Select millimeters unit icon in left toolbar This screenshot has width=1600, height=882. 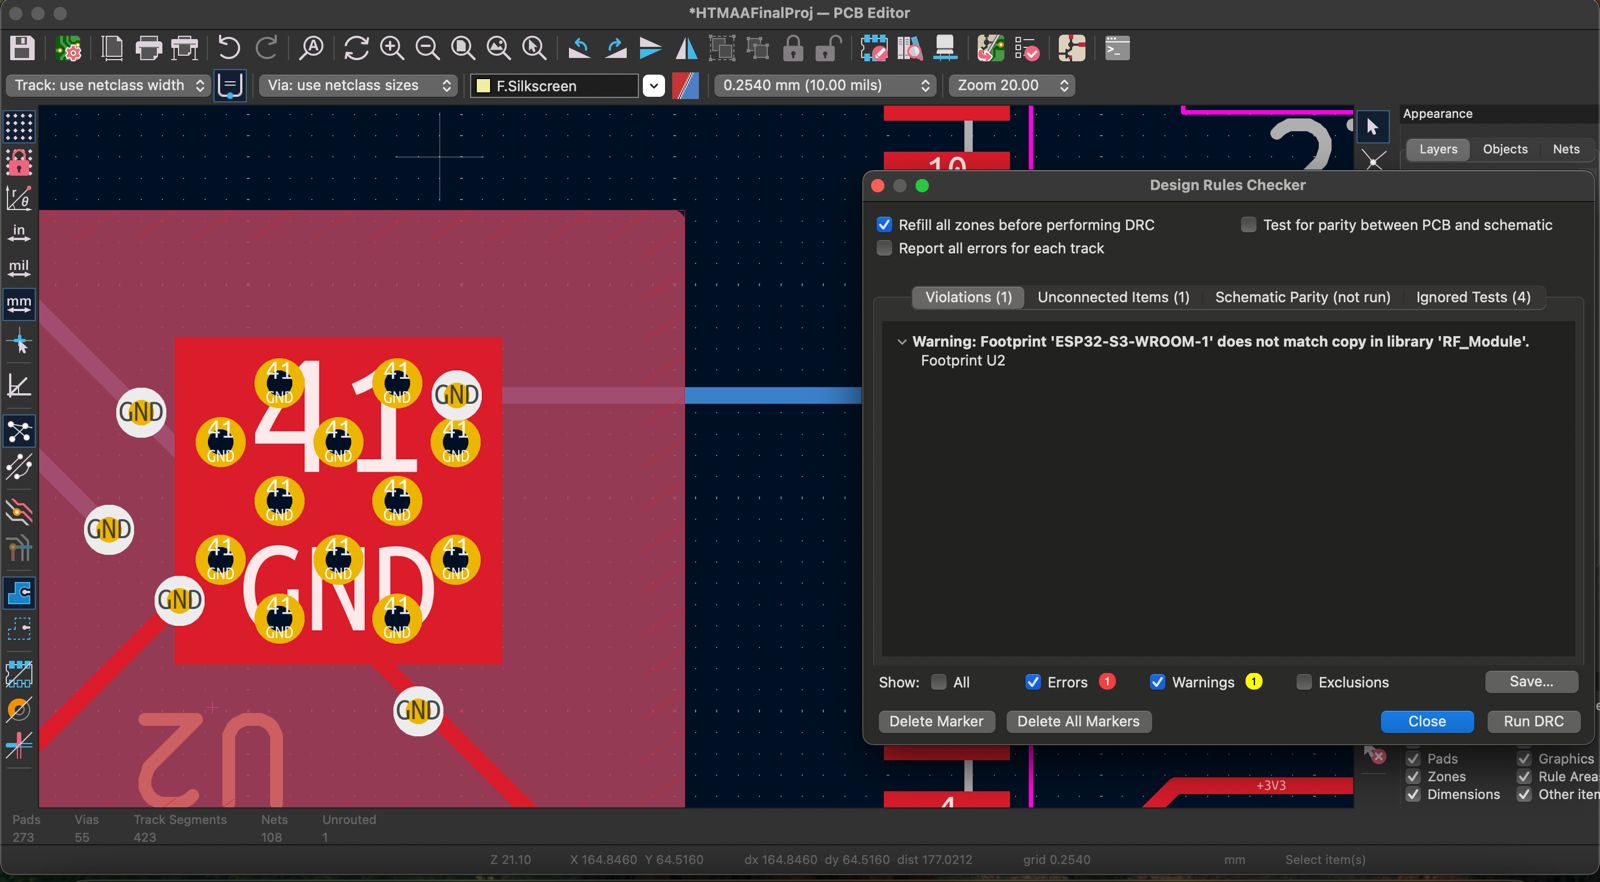coord(19,303)
